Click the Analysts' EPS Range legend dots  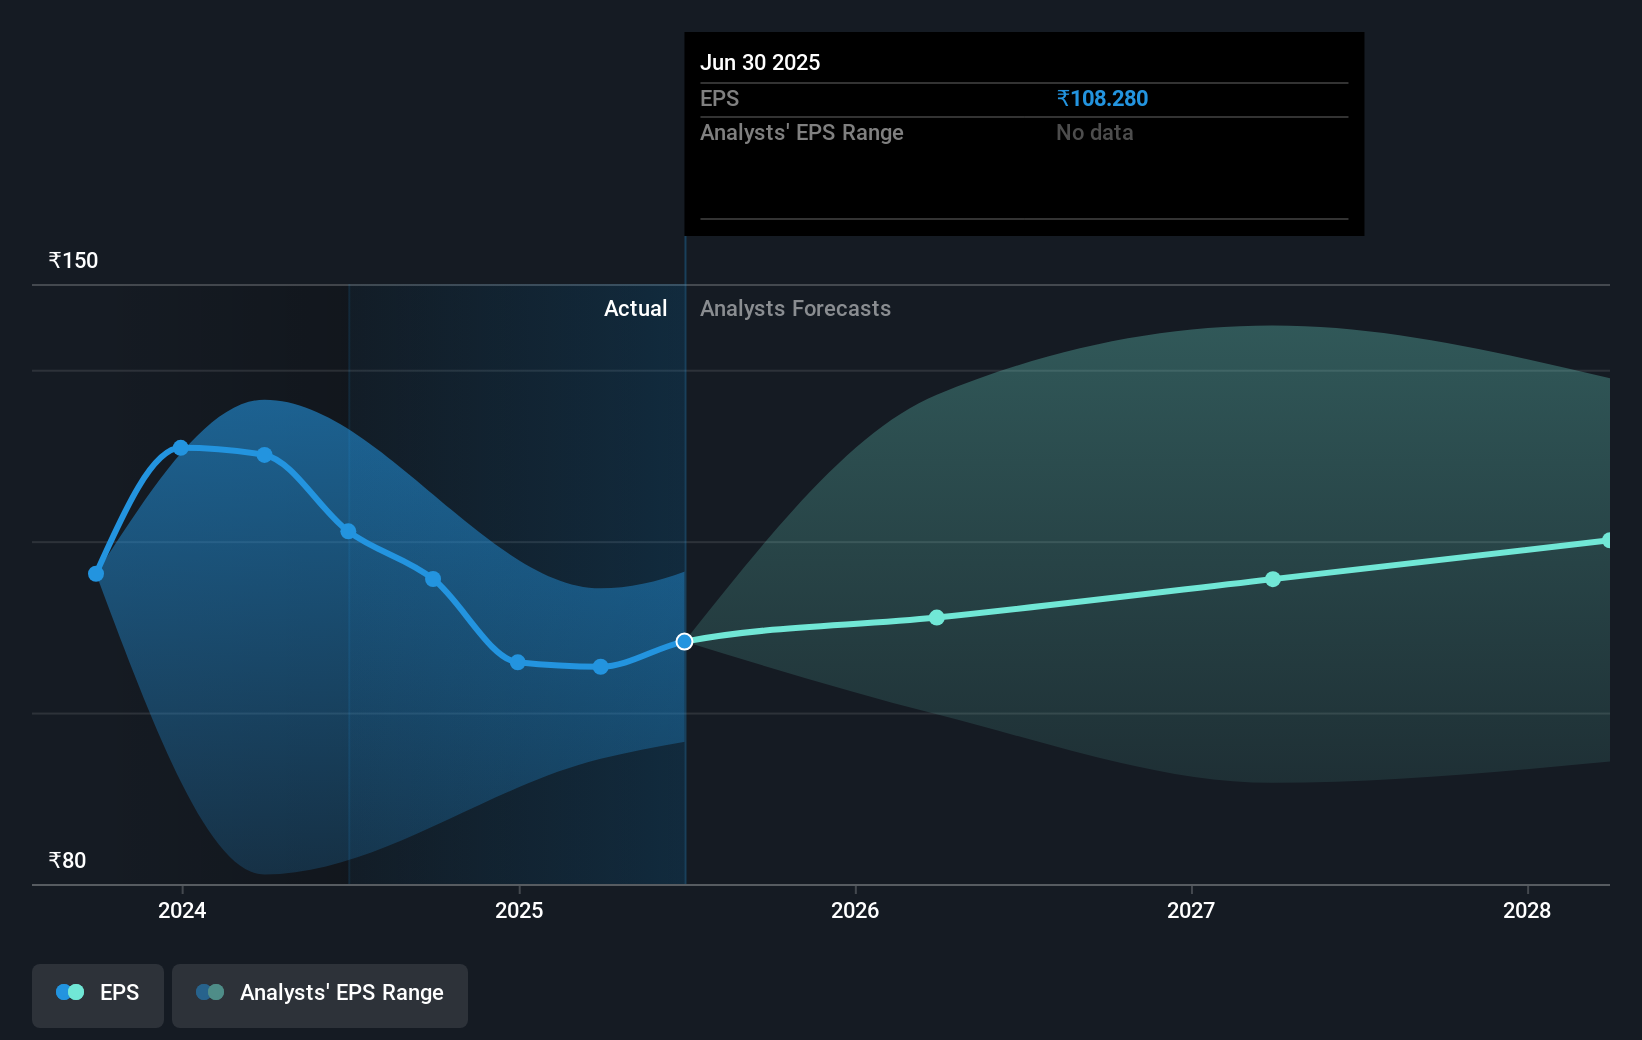(208, 991)
